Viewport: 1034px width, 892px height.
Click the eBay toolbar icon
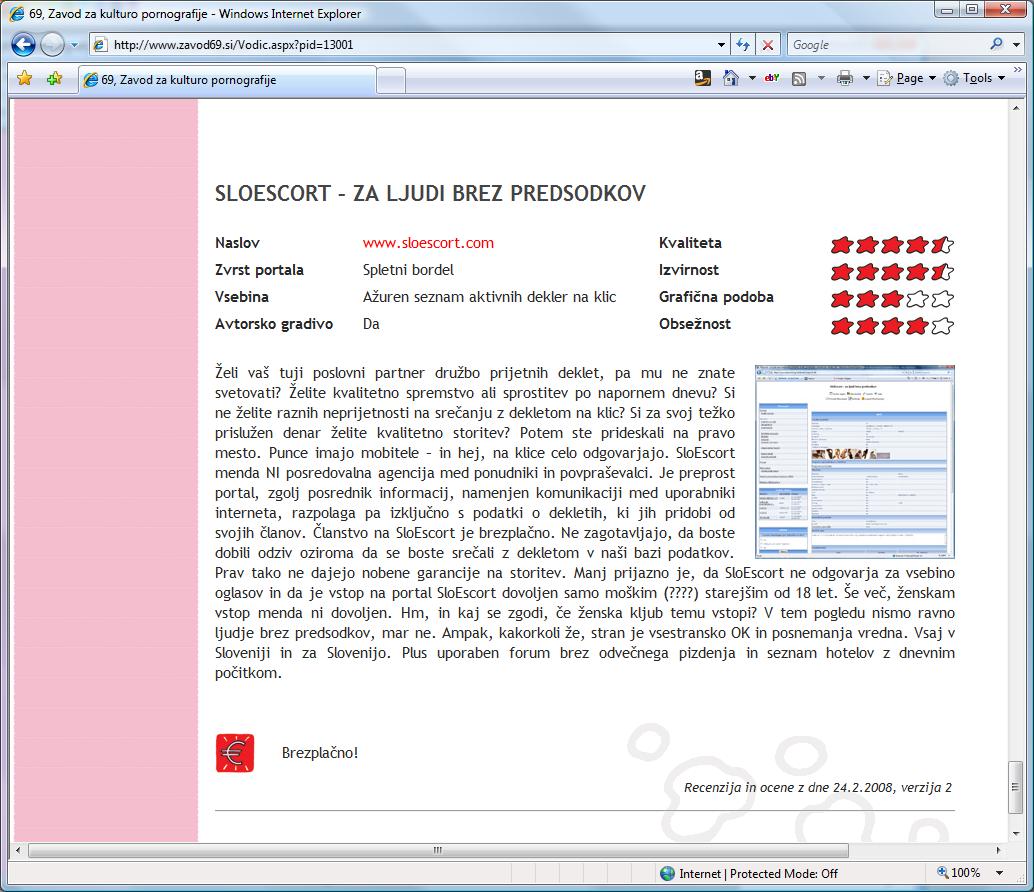point(771,78)
